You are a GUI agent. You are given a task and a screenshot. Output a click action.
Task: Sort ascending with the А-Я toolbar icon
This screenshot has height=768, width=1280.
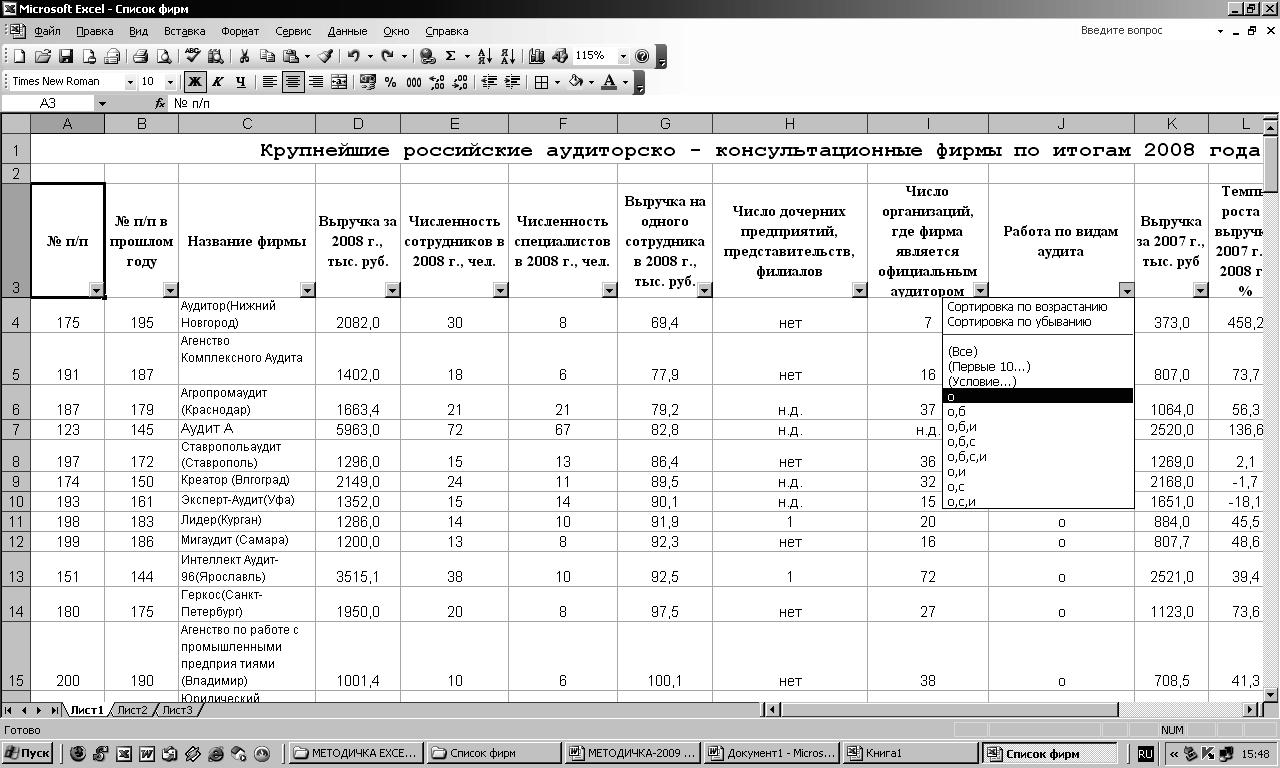pos(485,57)
